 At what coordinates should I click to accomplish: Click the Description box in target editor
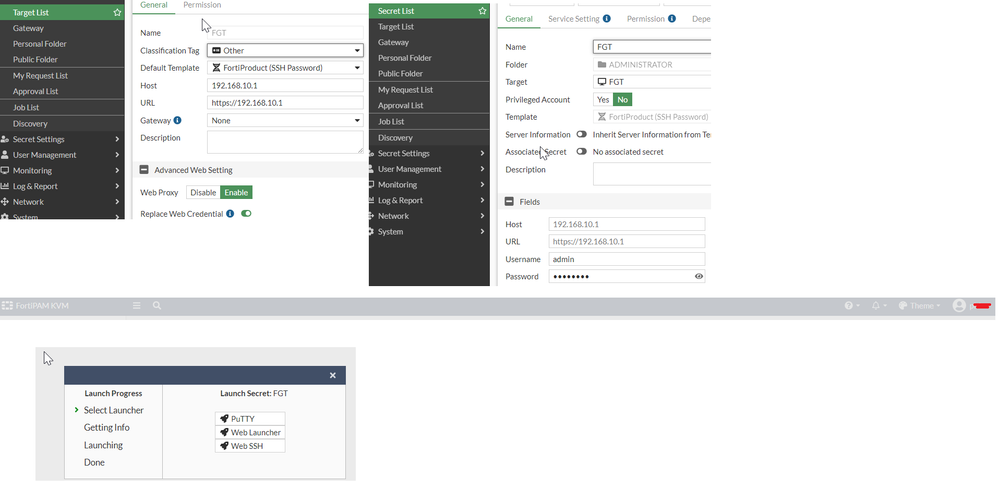coord(285,142)
